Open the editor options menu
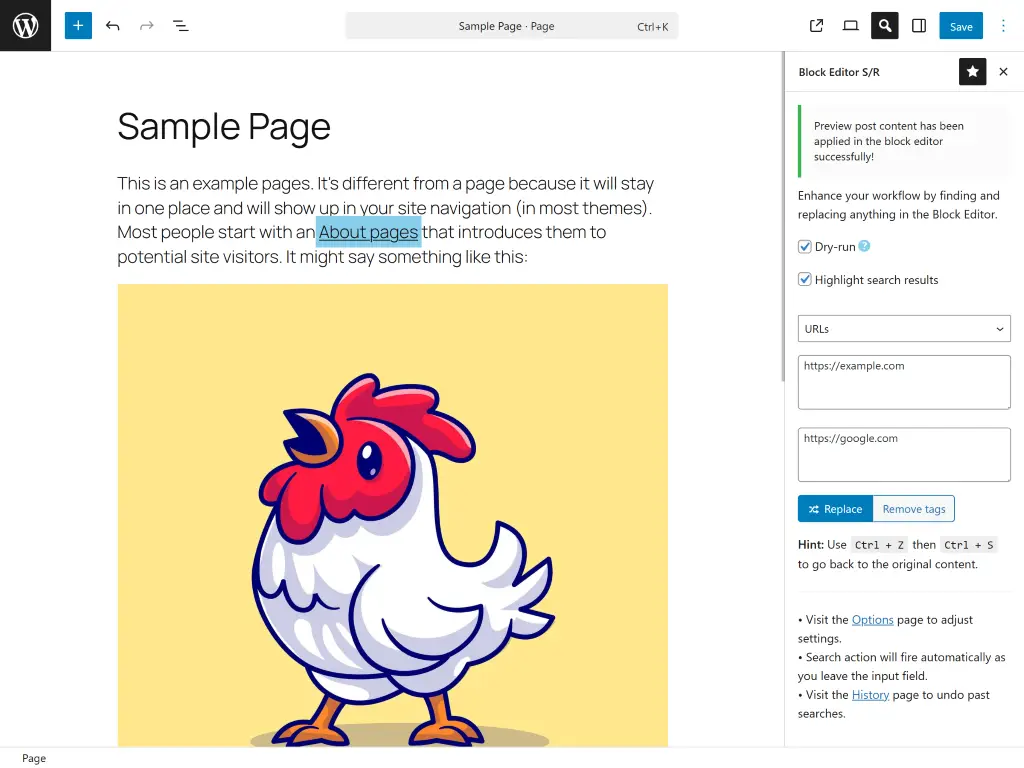 click(x=1003, y=25)
